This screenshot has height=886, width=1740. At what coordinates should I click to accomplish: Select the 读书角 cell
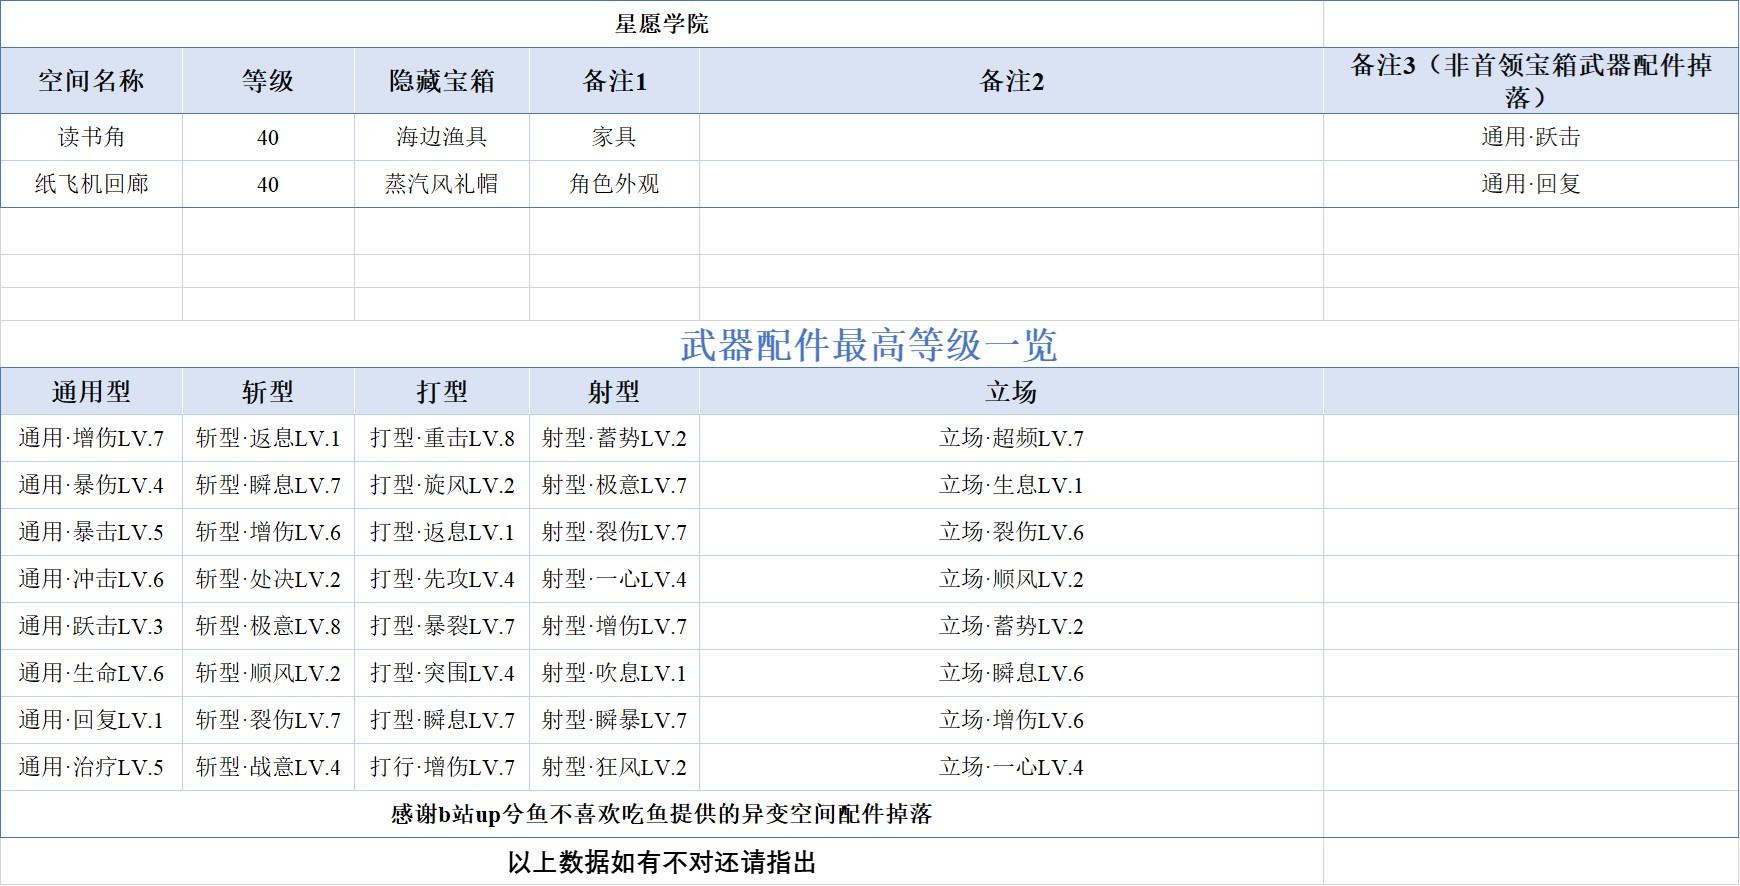[91, 137]
